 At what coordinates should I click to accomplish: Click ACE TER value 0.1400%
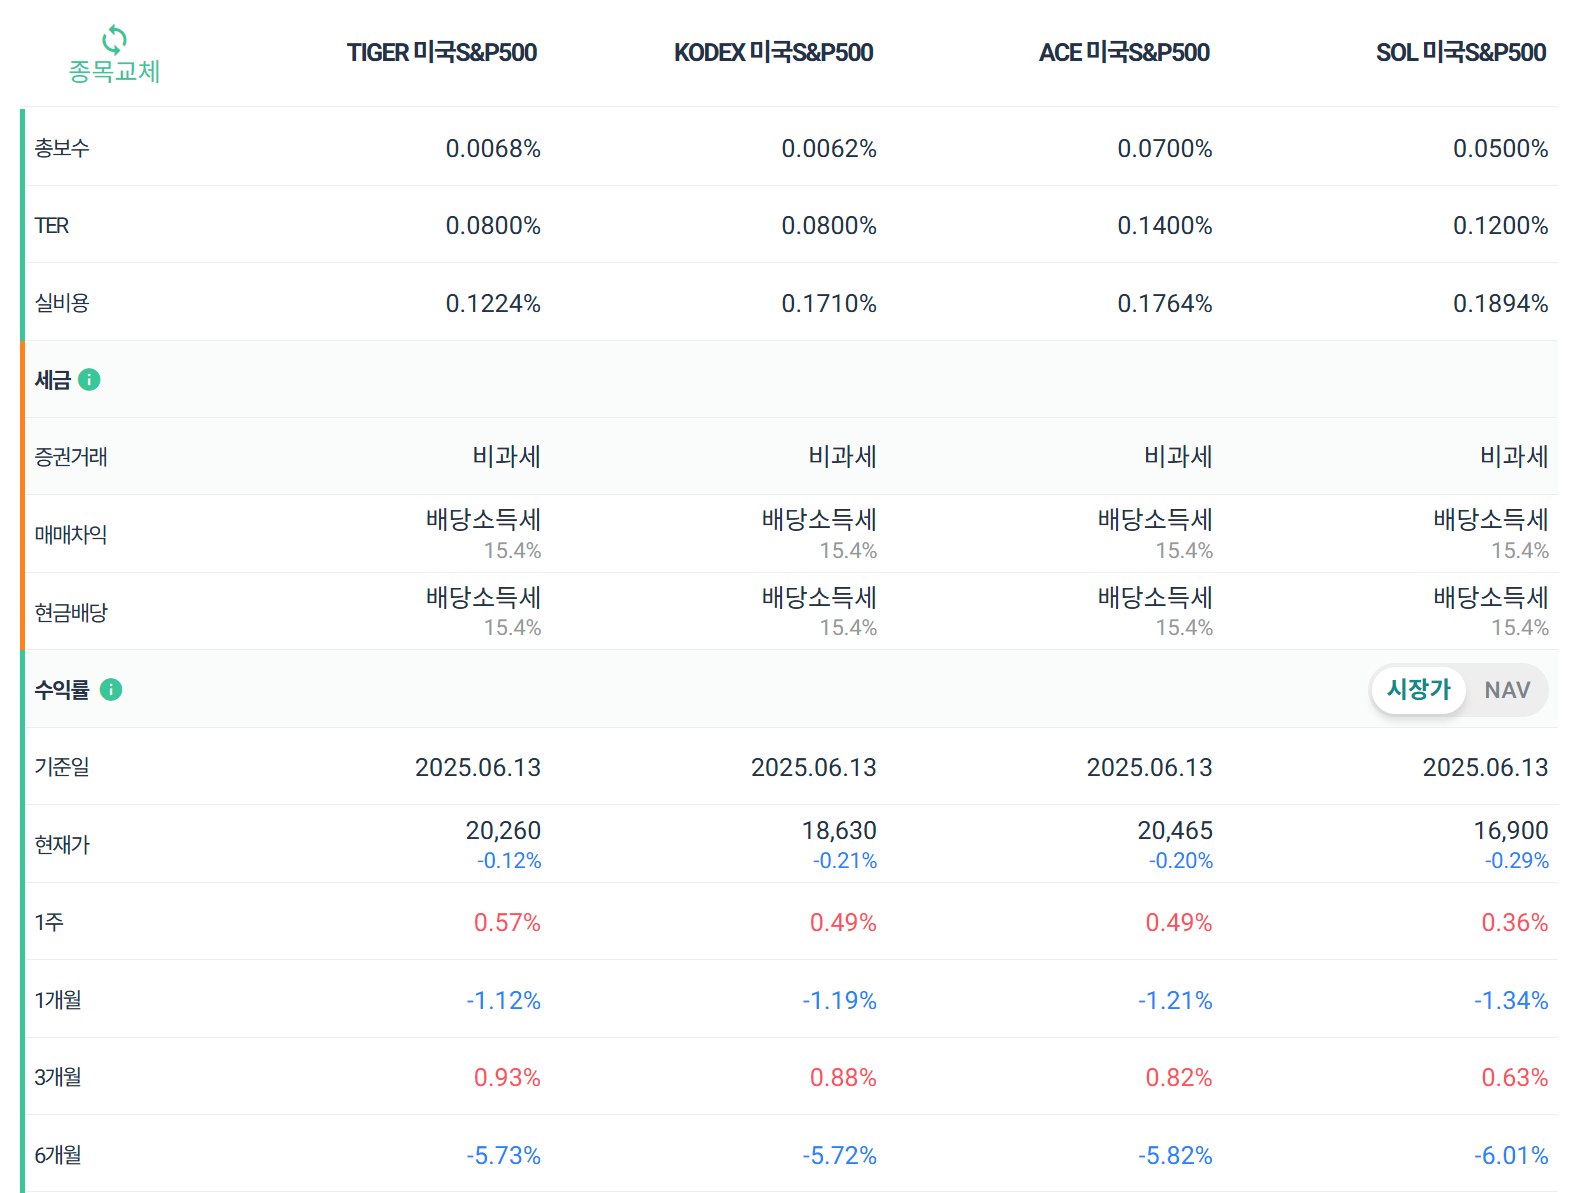pyautogui.click(x=1165, y=226)
